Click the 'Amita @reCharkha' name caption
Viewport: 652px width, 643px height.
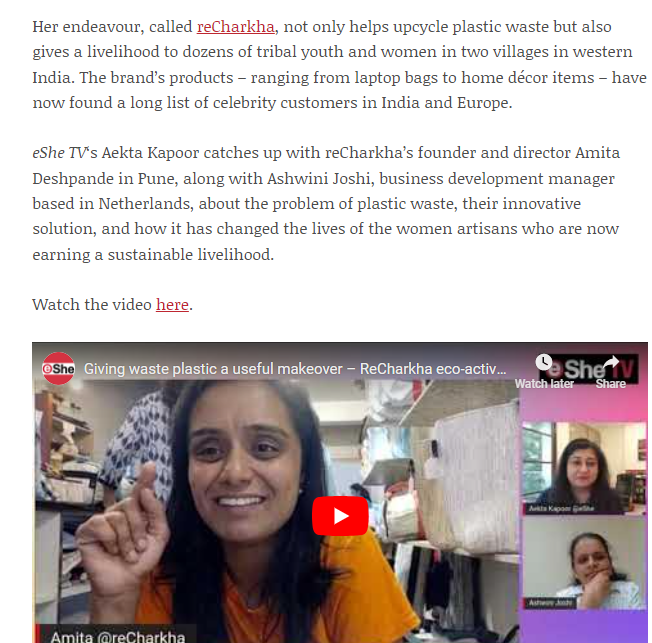click(118, 636)
